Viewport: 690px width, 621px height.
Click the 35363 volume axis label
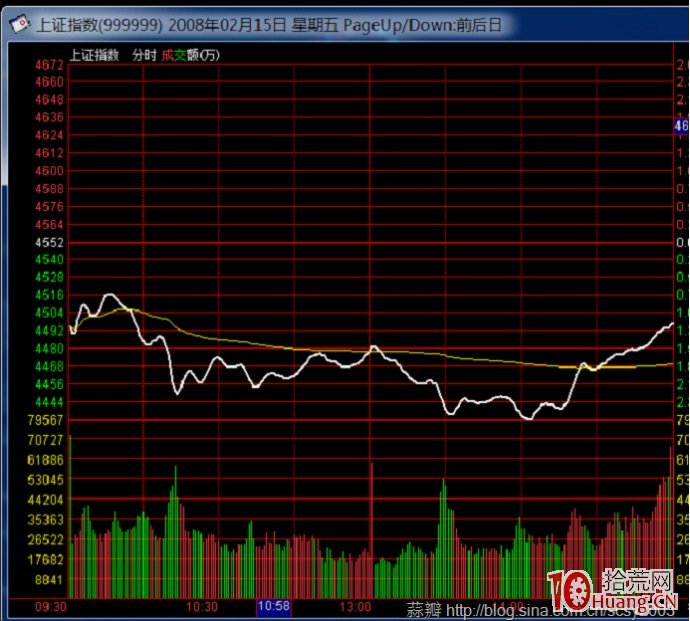click(x=45, y=520)
